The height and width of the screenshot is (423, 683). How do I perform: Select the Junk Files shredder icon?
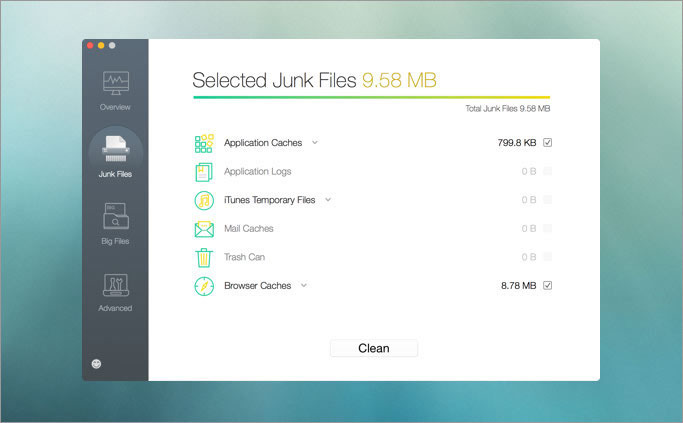[115, 149]
